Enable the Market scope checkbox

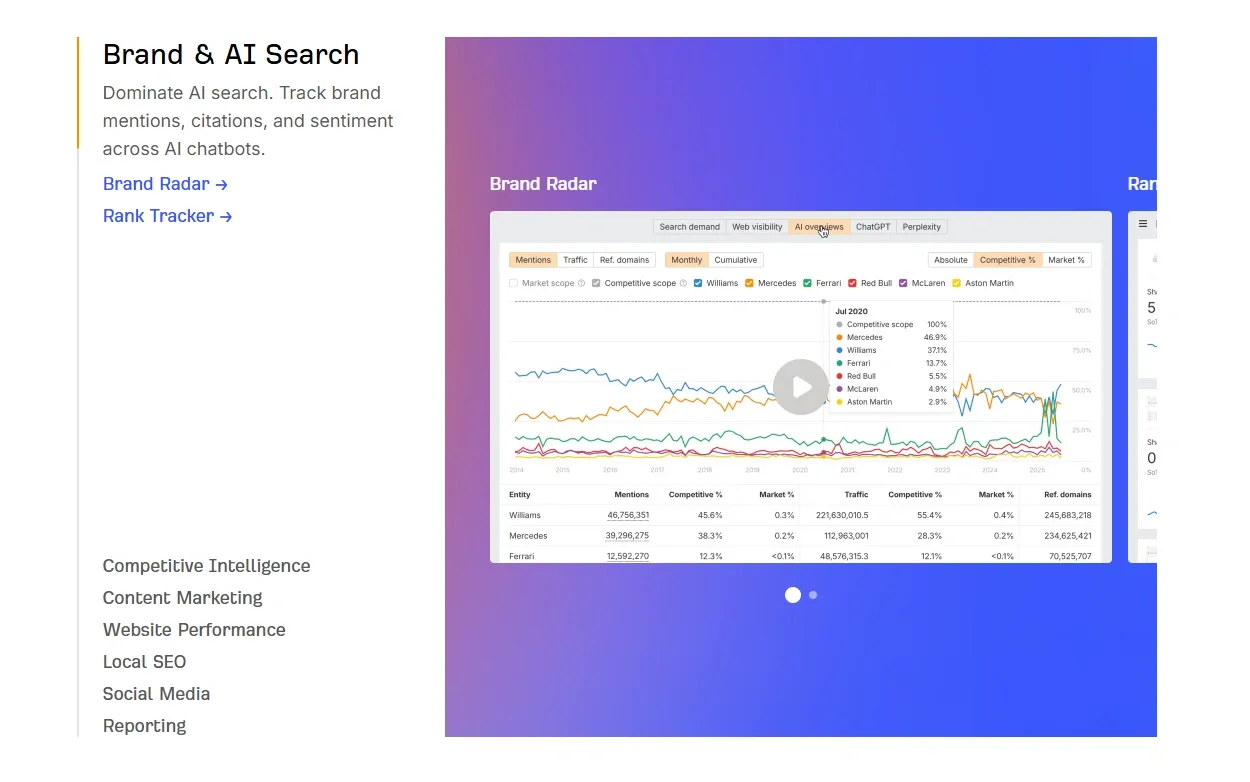coord(512,283)
